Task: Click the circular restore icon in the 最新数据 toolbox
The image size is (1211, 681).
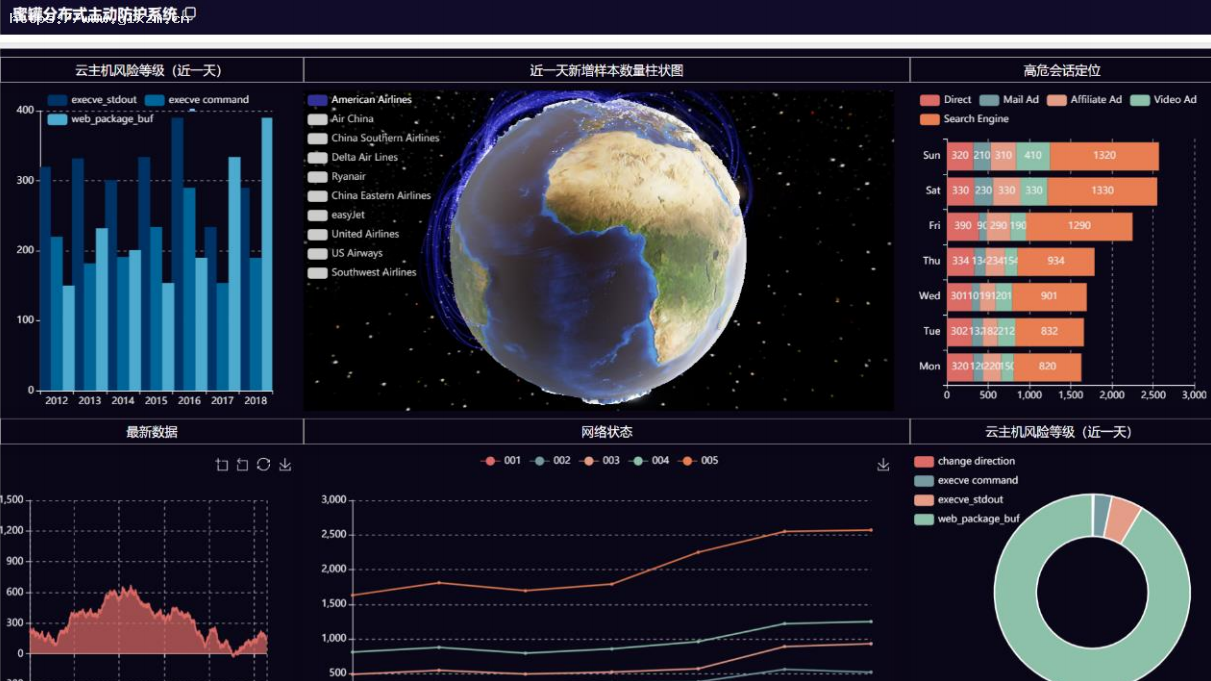Action: (263, 464)
